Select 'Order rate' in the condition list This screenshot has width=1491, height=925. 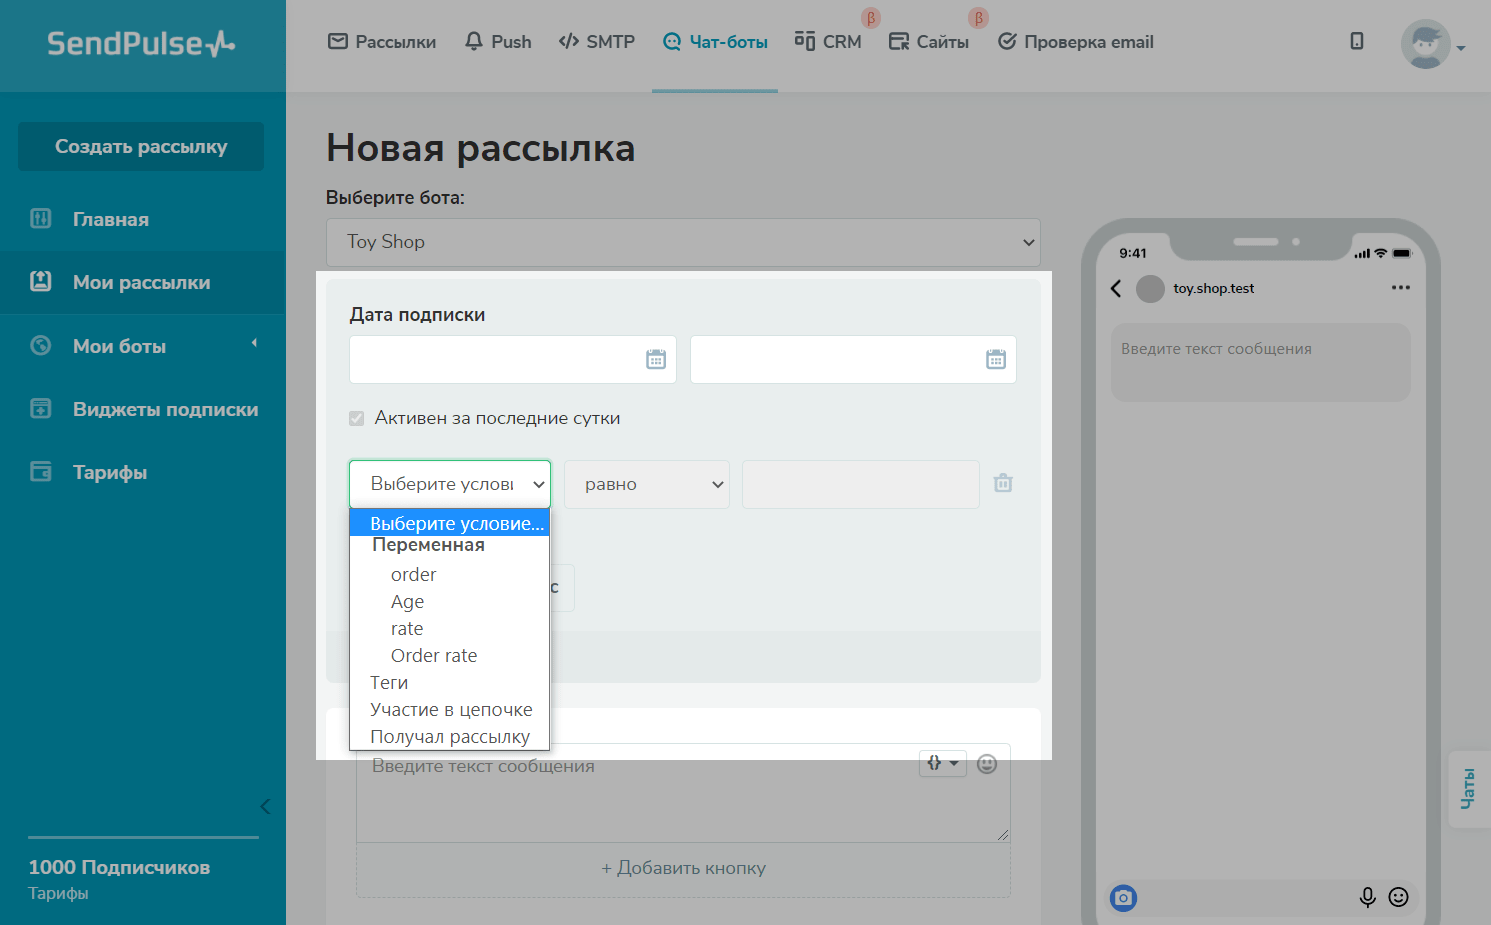point(434,655)
